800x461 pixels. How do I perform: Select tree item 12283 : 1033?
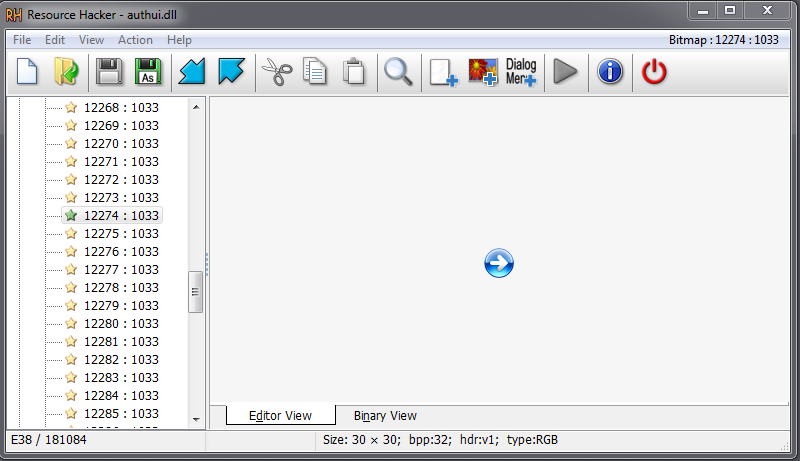click(x=121, y=378)
